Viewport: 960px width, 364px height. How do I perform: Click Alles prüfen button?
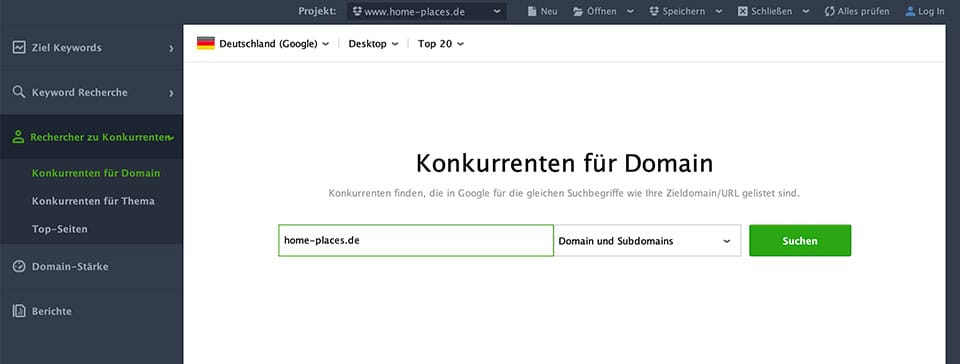[x=857, y=11]
